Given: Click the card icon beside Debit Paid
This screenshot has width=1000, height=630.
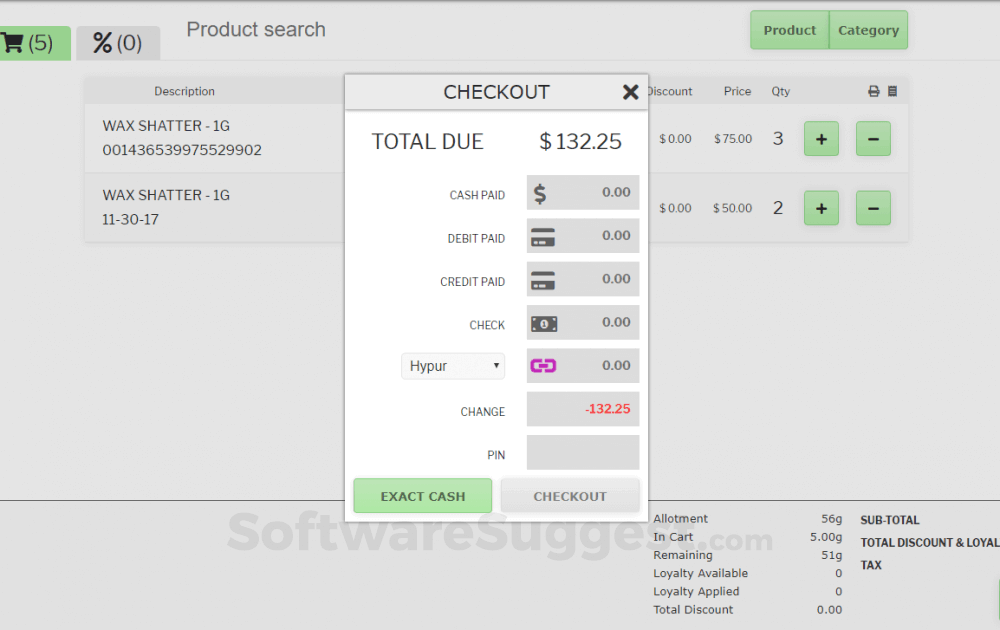Looking at the screenshot, I should [544, 236].
